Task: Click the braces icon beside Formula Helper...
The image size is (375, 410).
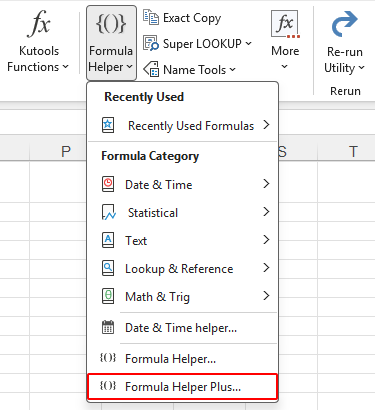Action: pyautogui.click(x=108, y=358)
